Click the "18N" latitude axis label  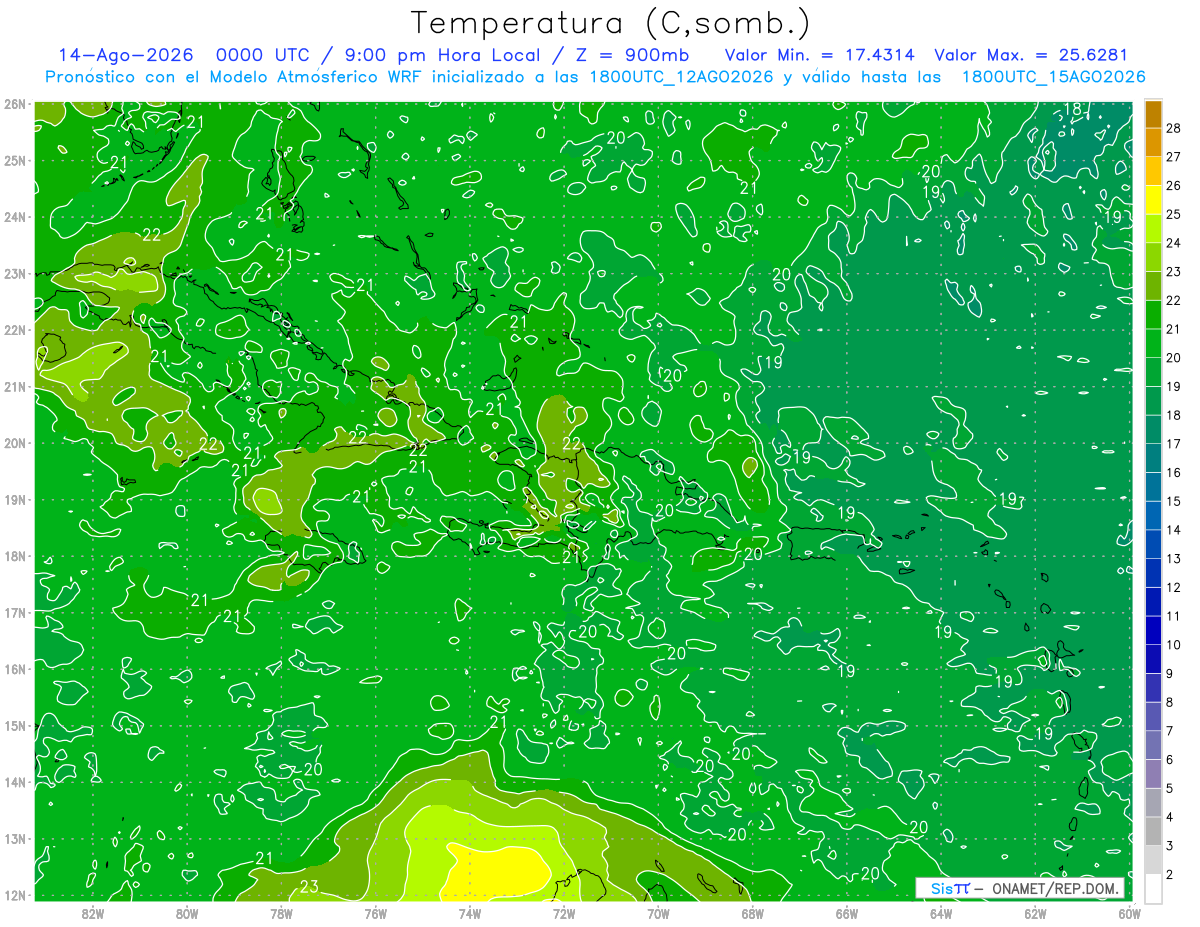[x=14, y=556]
